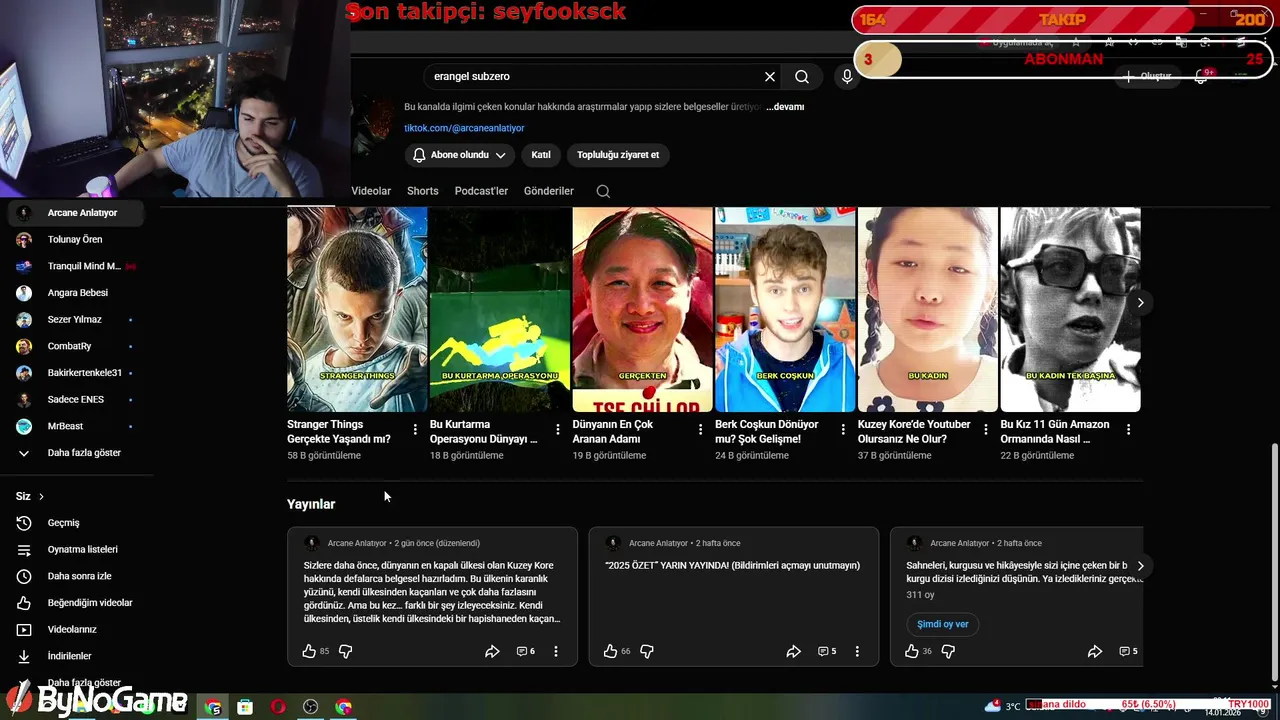Open options menu for Stranger Things short

(x=415, y=429)
